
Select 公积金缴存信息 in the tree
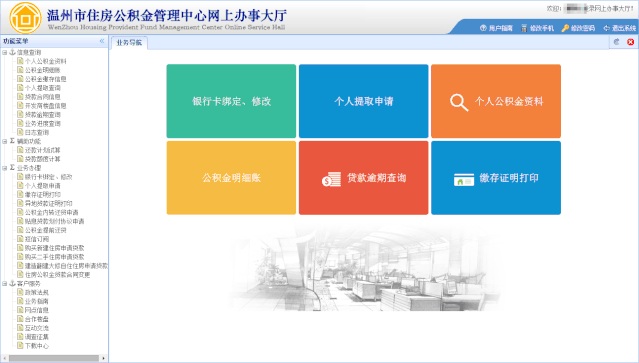click(46, 79)
